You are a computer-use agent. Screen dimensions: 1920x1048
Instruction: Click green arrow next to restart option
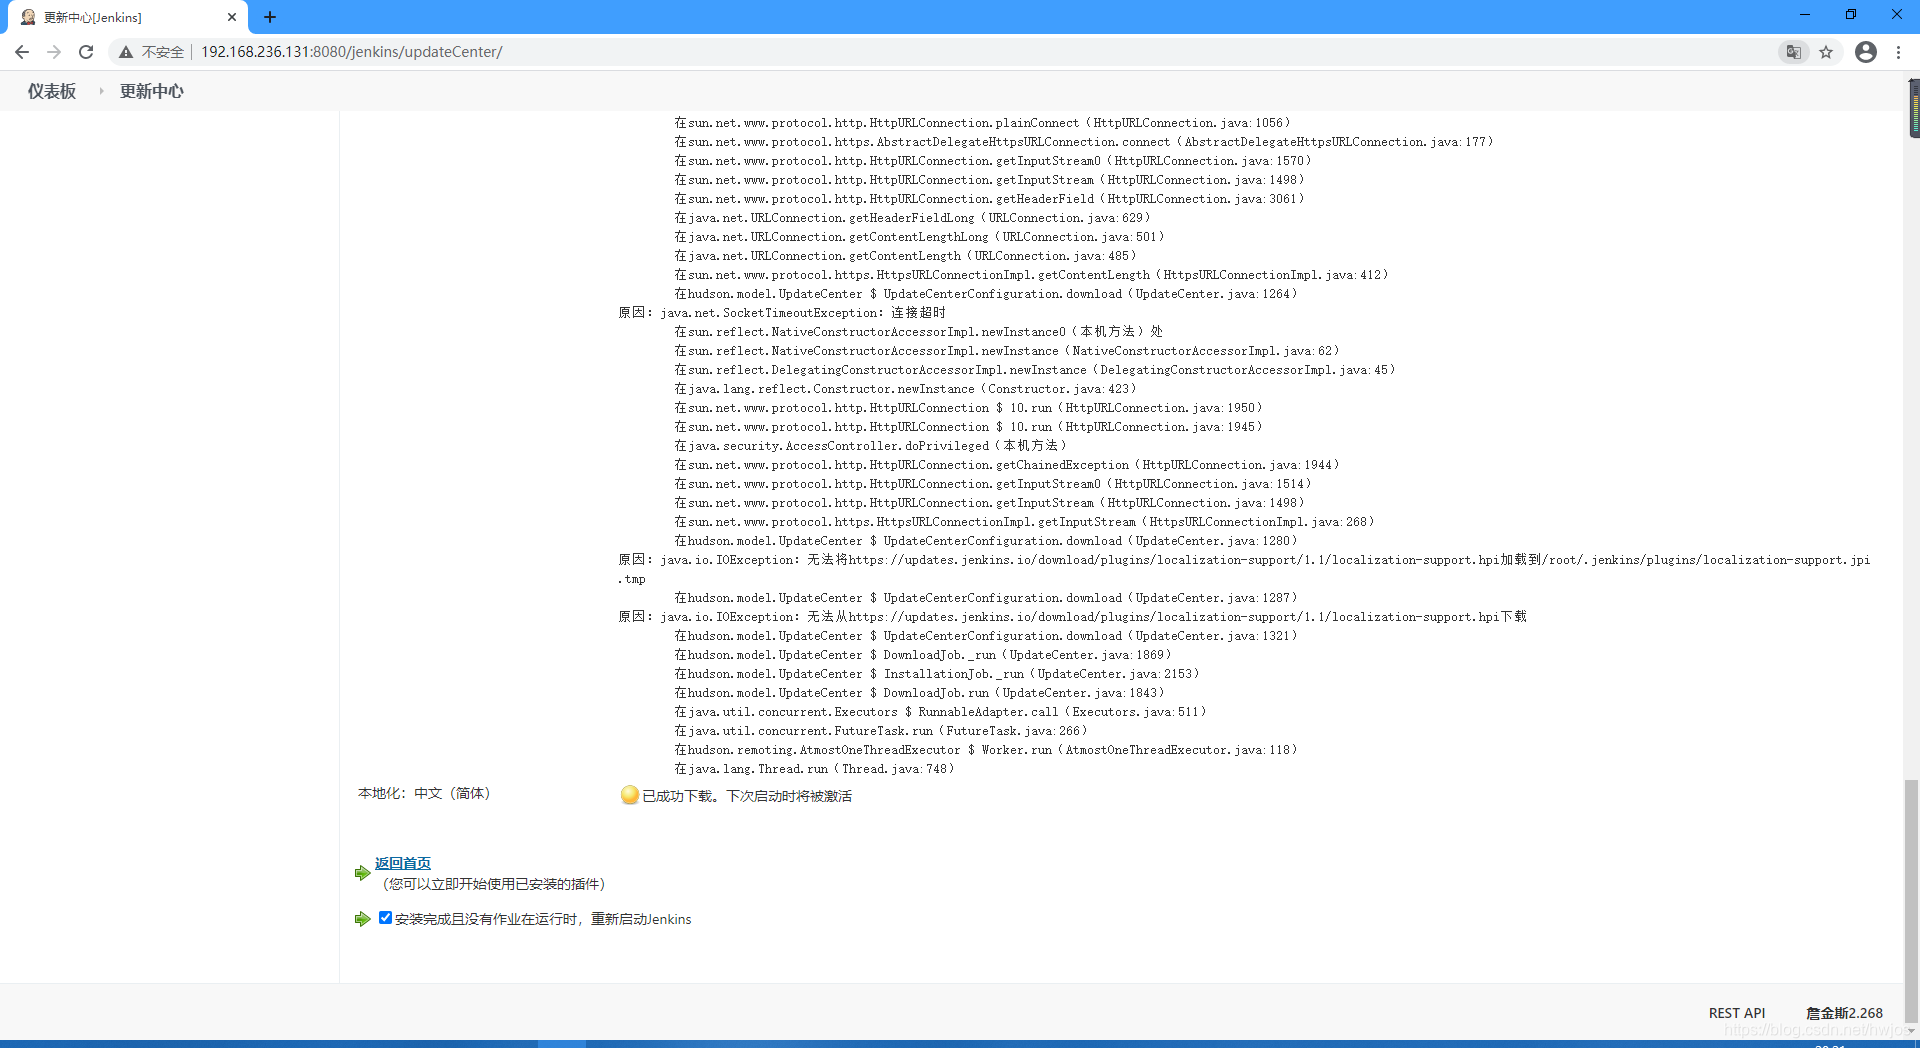pos(362,919)
